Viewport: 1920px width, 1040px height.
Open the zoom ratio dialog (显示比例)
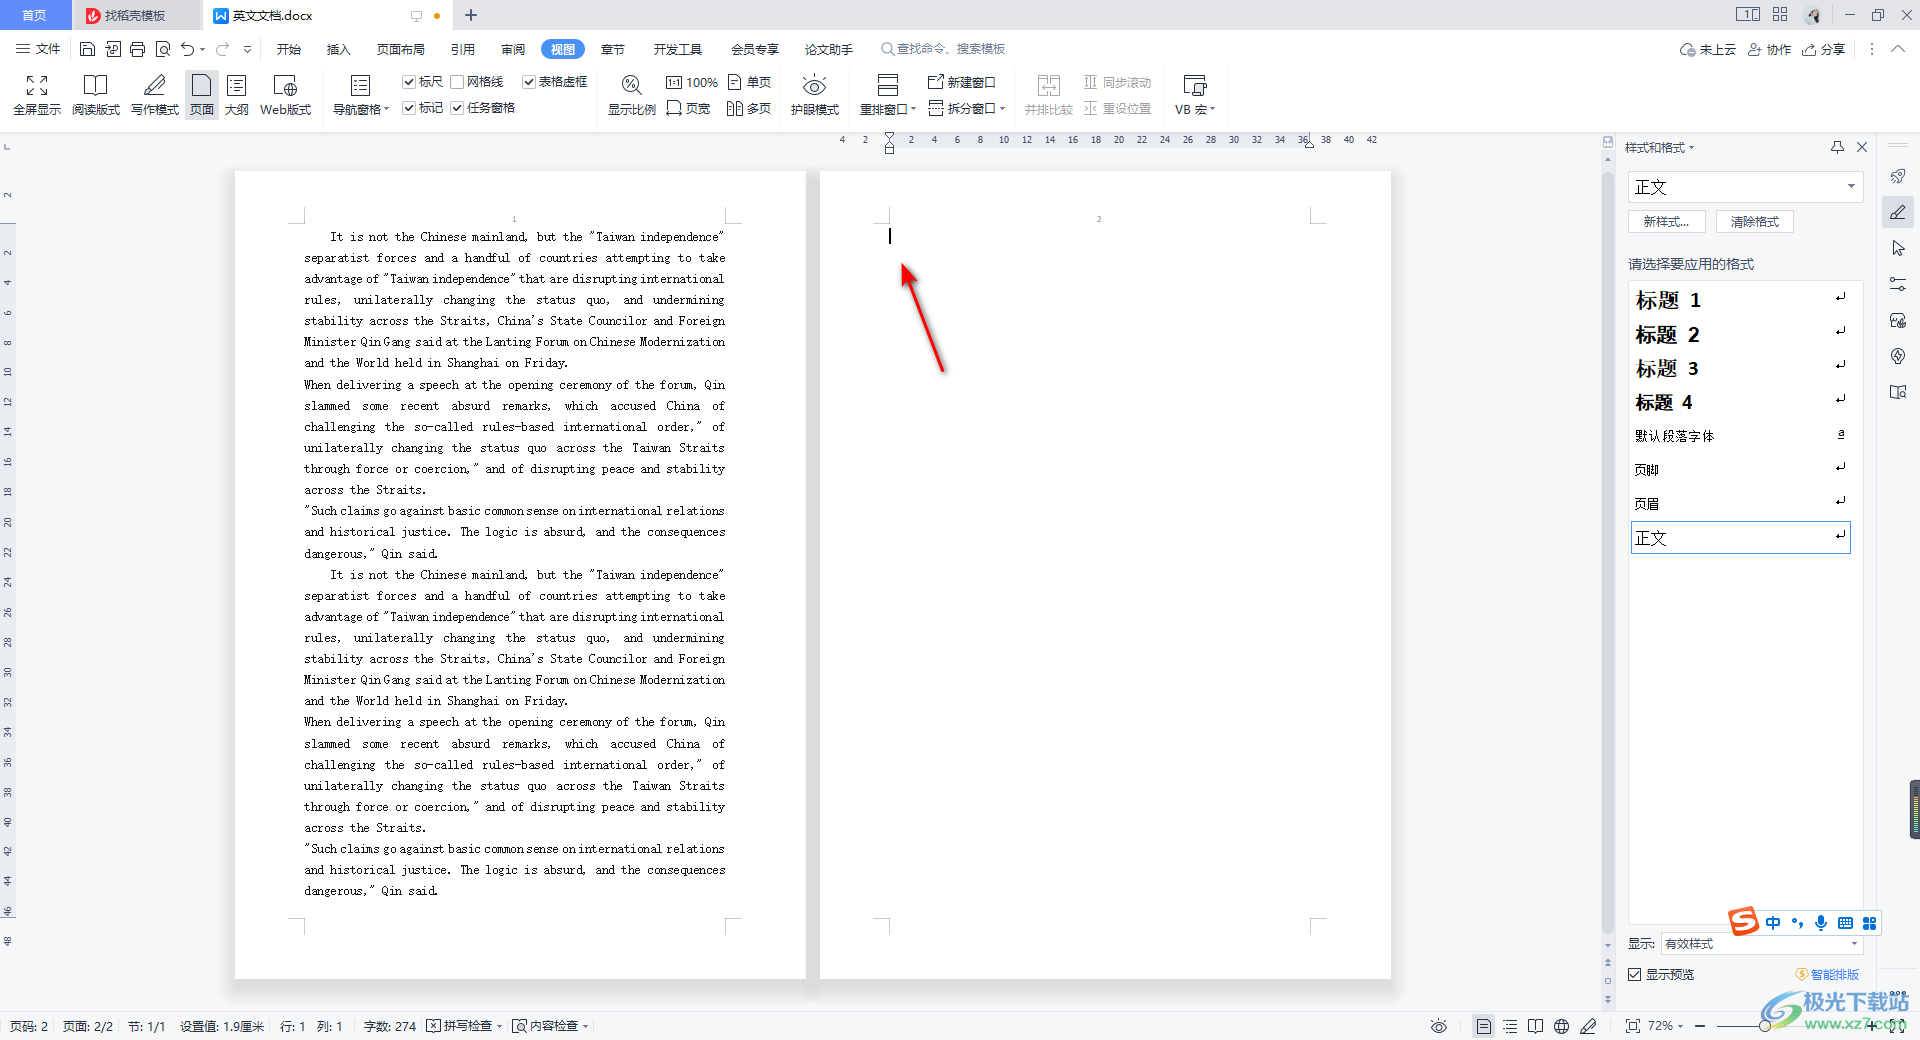click(632, 96)
